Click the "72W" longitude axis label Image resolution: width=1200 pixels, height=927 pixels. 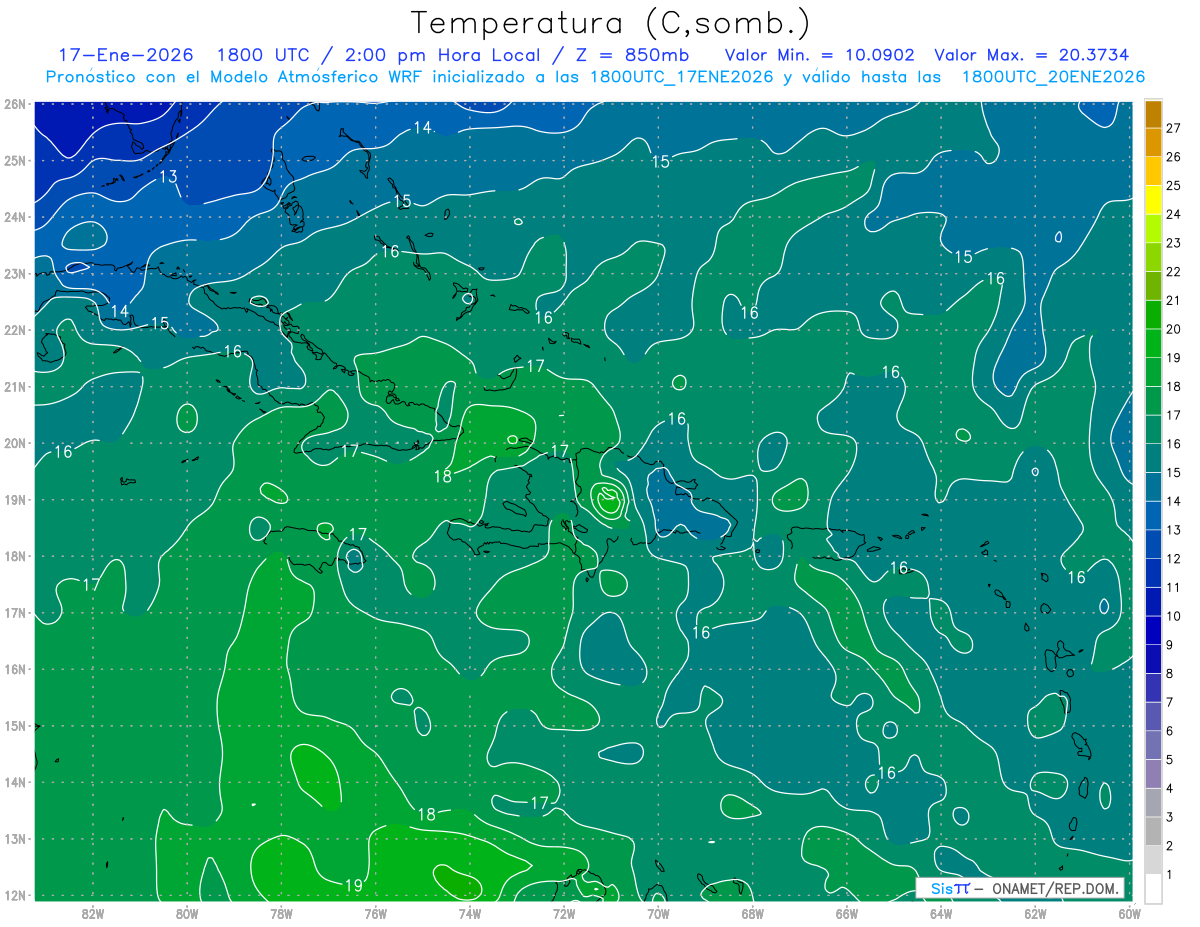tap(564, 913)
